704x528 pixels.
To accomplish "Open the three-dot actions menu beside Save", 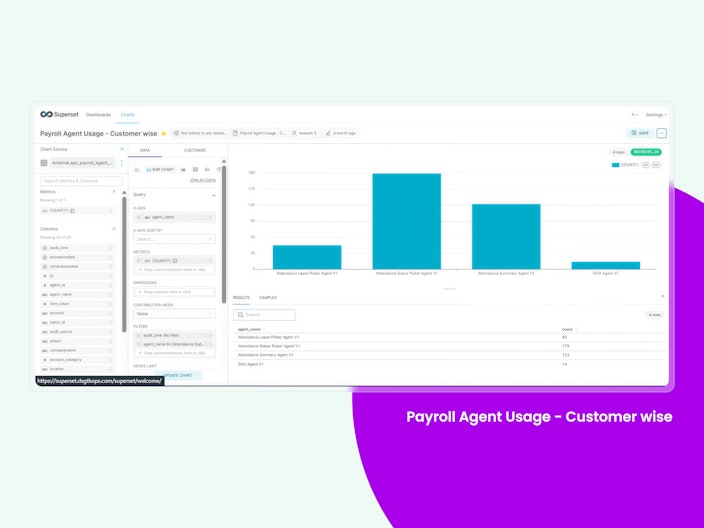I will [x=661, y=133].
